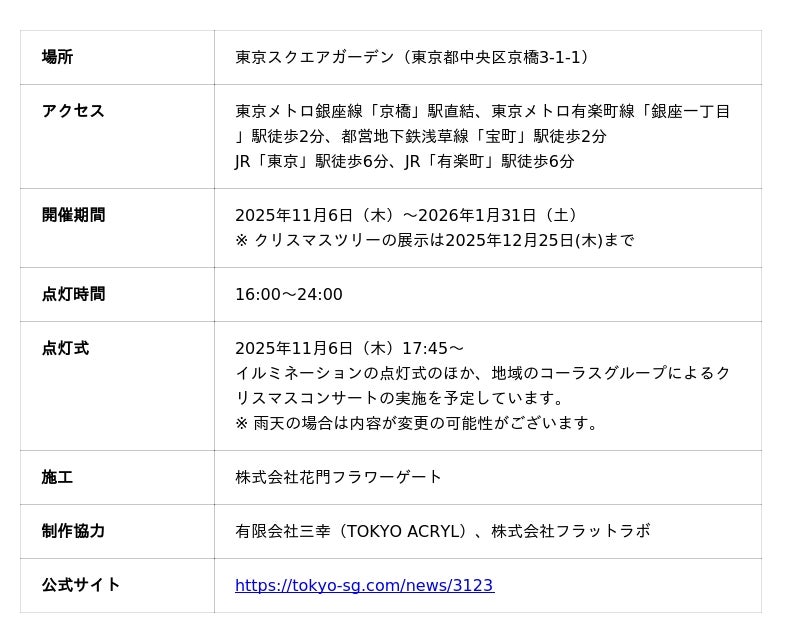The width and height of the screenshot is (800, 643).
Task: Click the 16:00〜24:00 lighting time
Action: click(x=289, y=294)
